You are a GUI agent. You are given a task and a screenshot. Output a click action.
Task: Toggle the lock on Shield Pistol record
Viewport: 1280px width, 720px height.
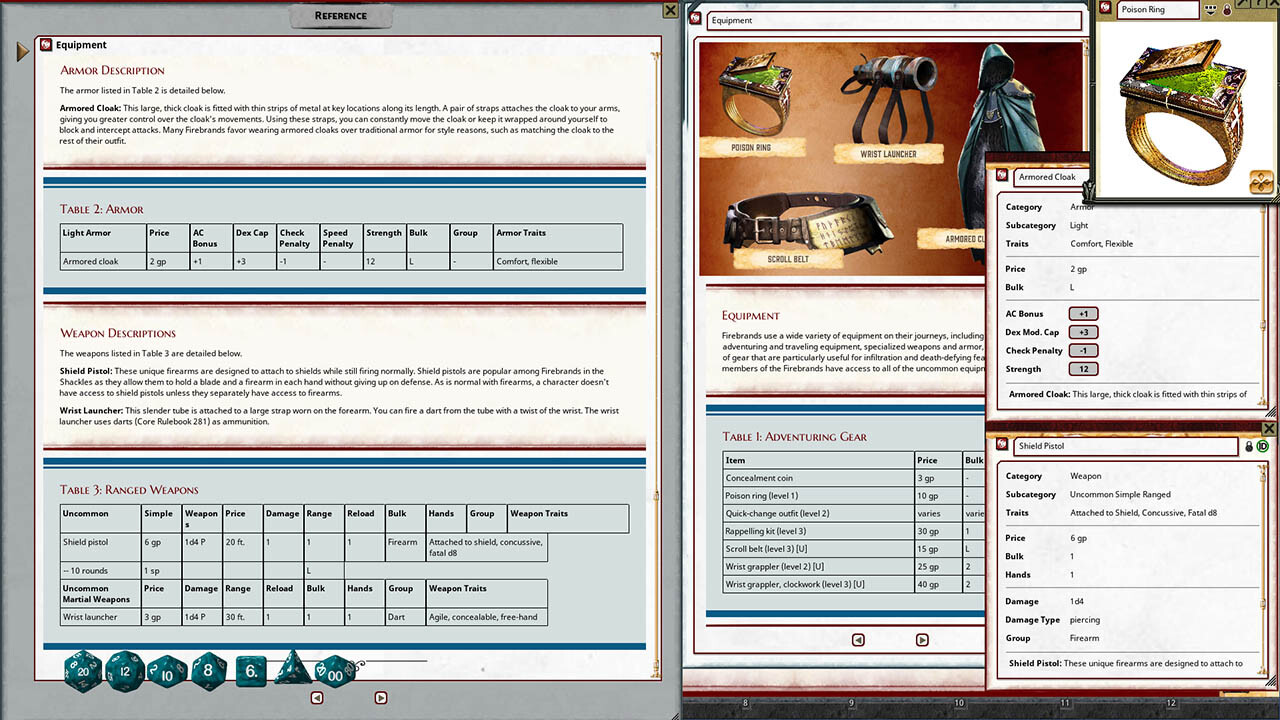1249,446
